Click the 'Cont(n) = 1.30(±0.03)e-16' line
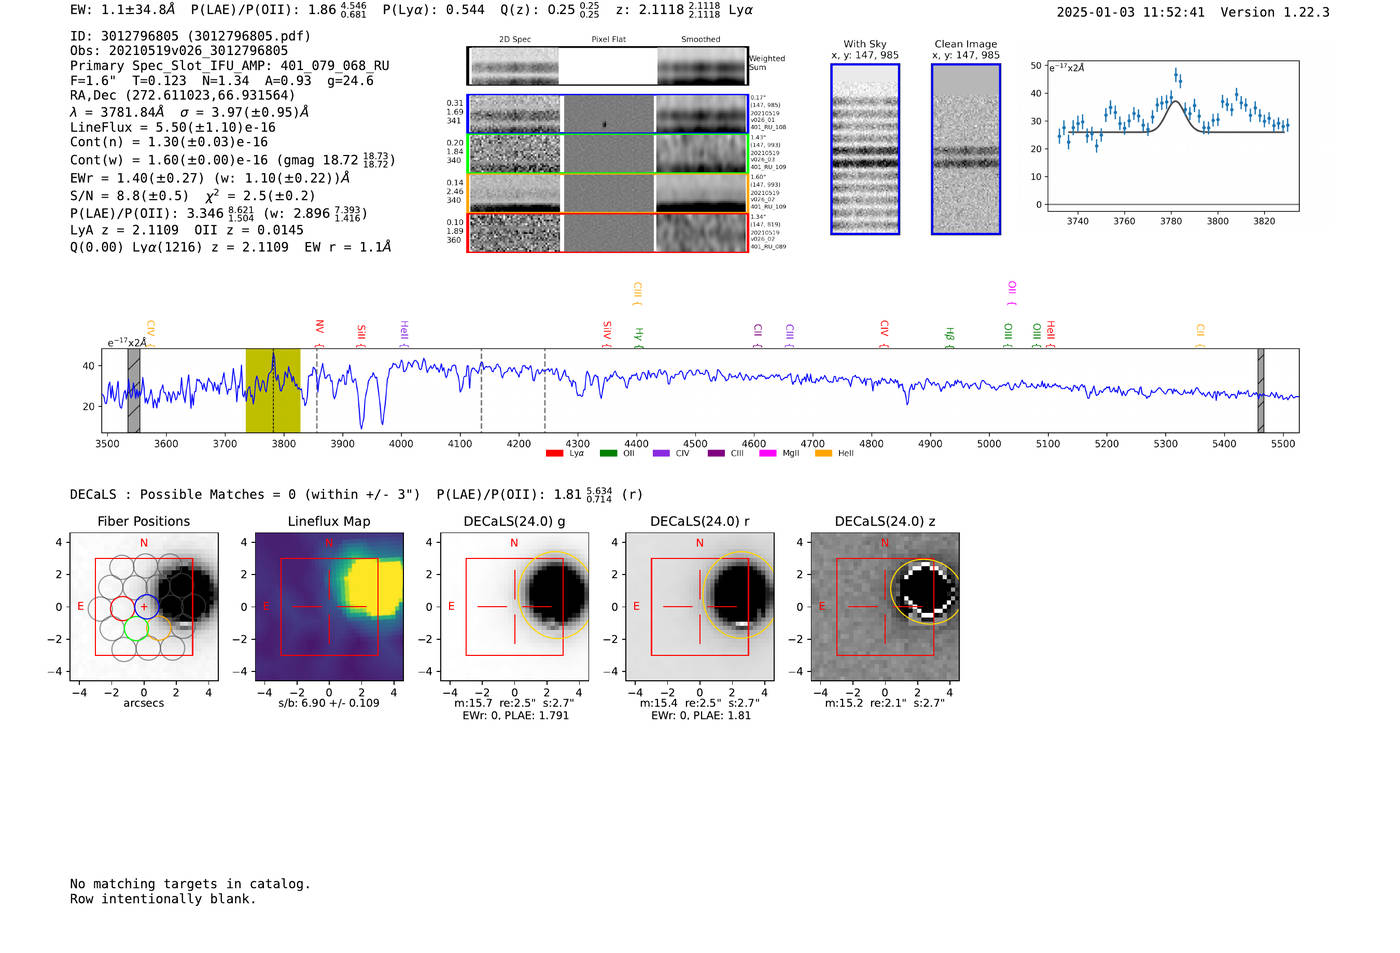Viewport: 1400px width, 953px height. (169, 142)
